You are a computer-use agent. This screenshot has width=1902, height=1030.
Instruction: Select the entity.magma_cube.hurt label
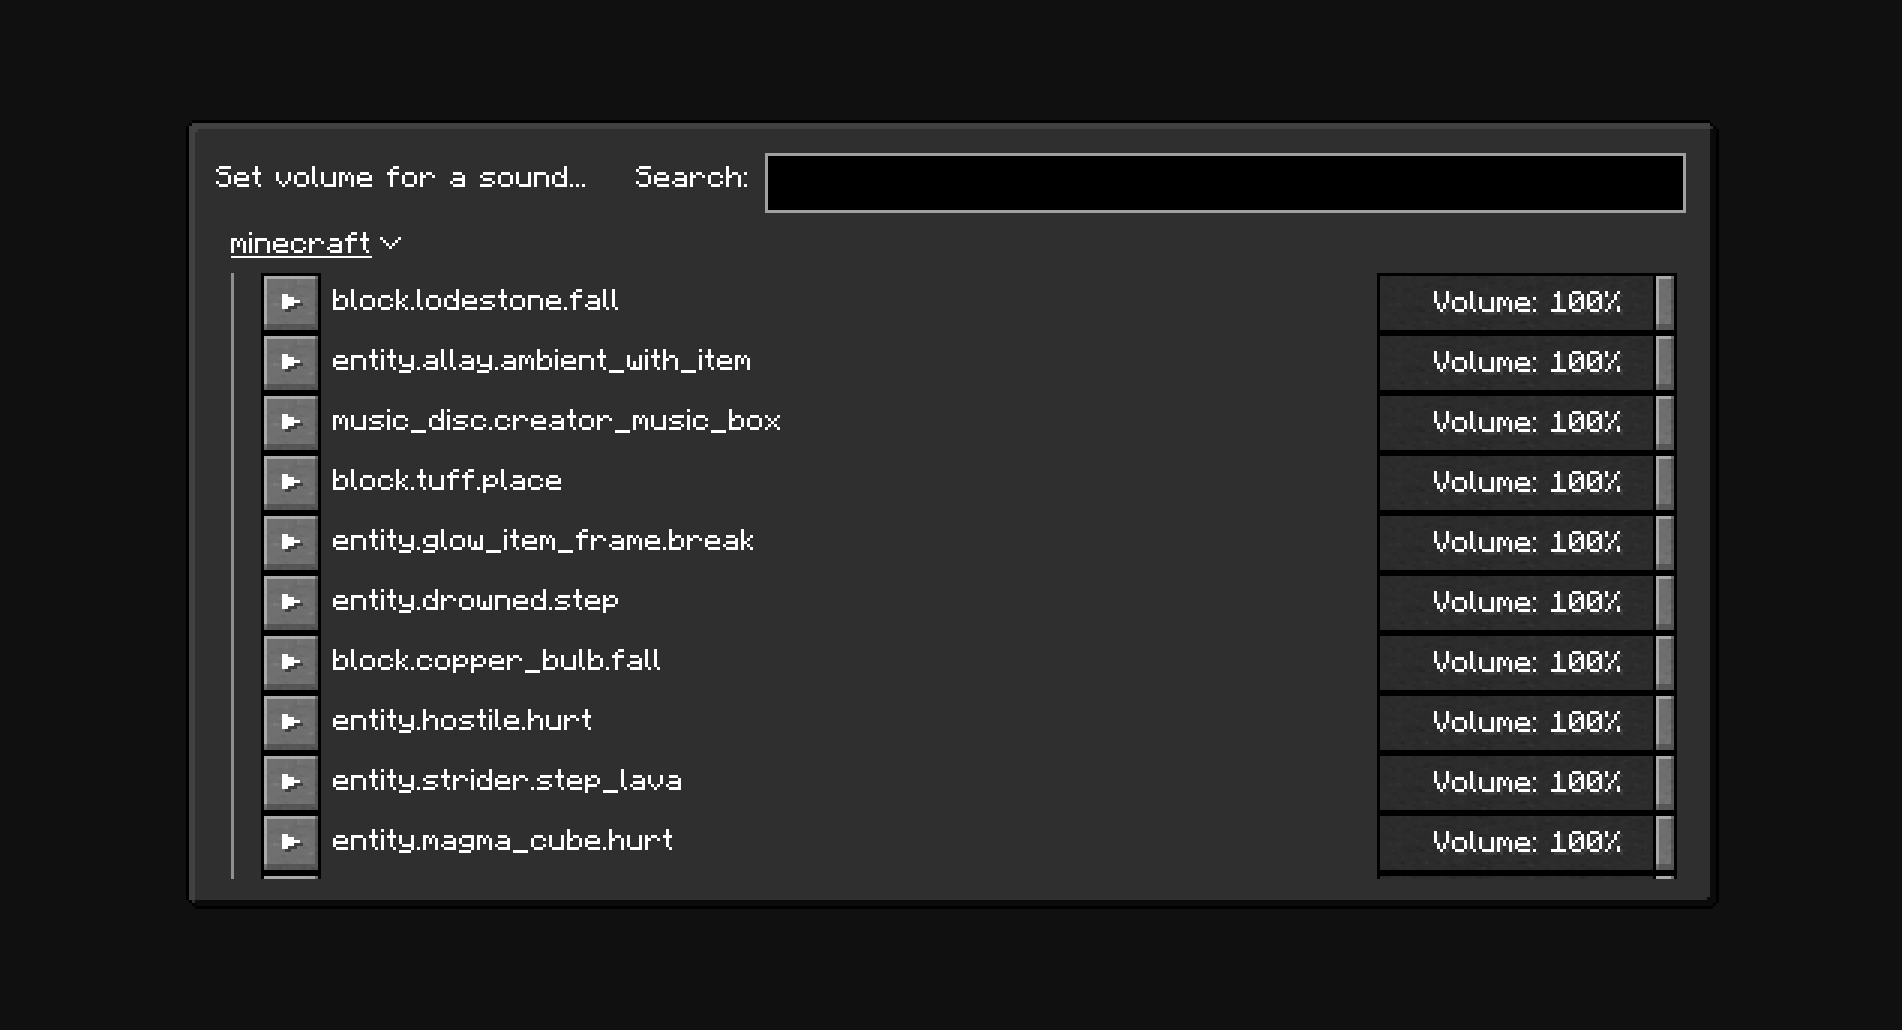pyautogui.click(x=502, y=842)
